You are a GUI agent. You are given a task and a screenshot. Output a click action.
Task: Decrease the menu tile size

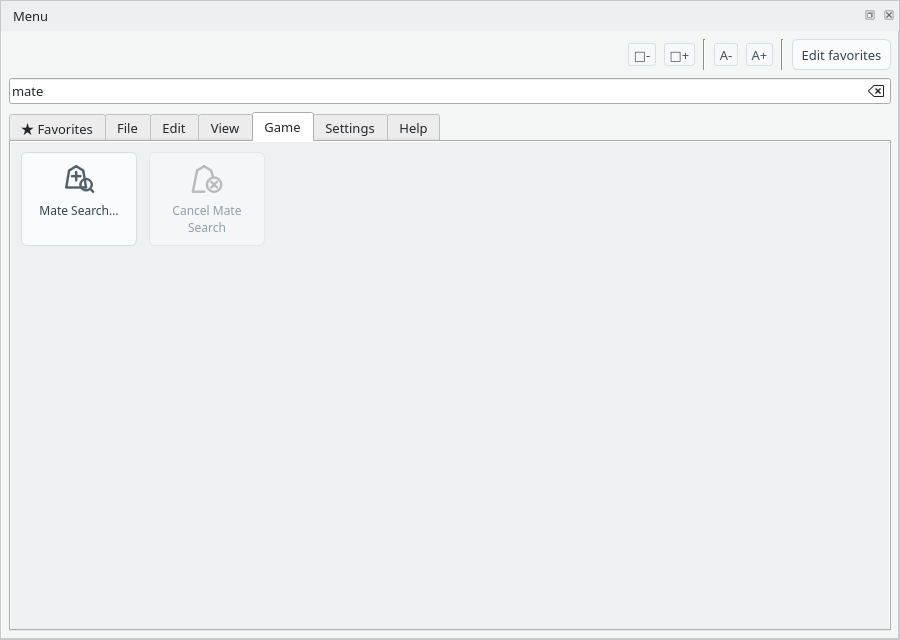pos(642,56)
